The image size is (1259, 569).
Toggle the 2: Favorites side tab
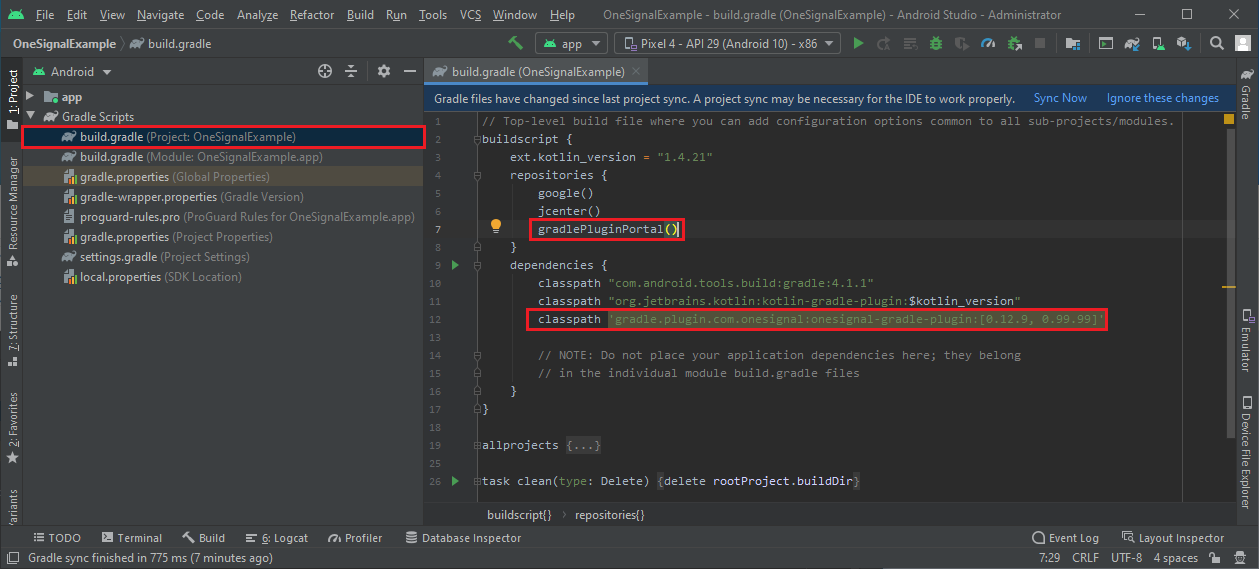point(12,428)
